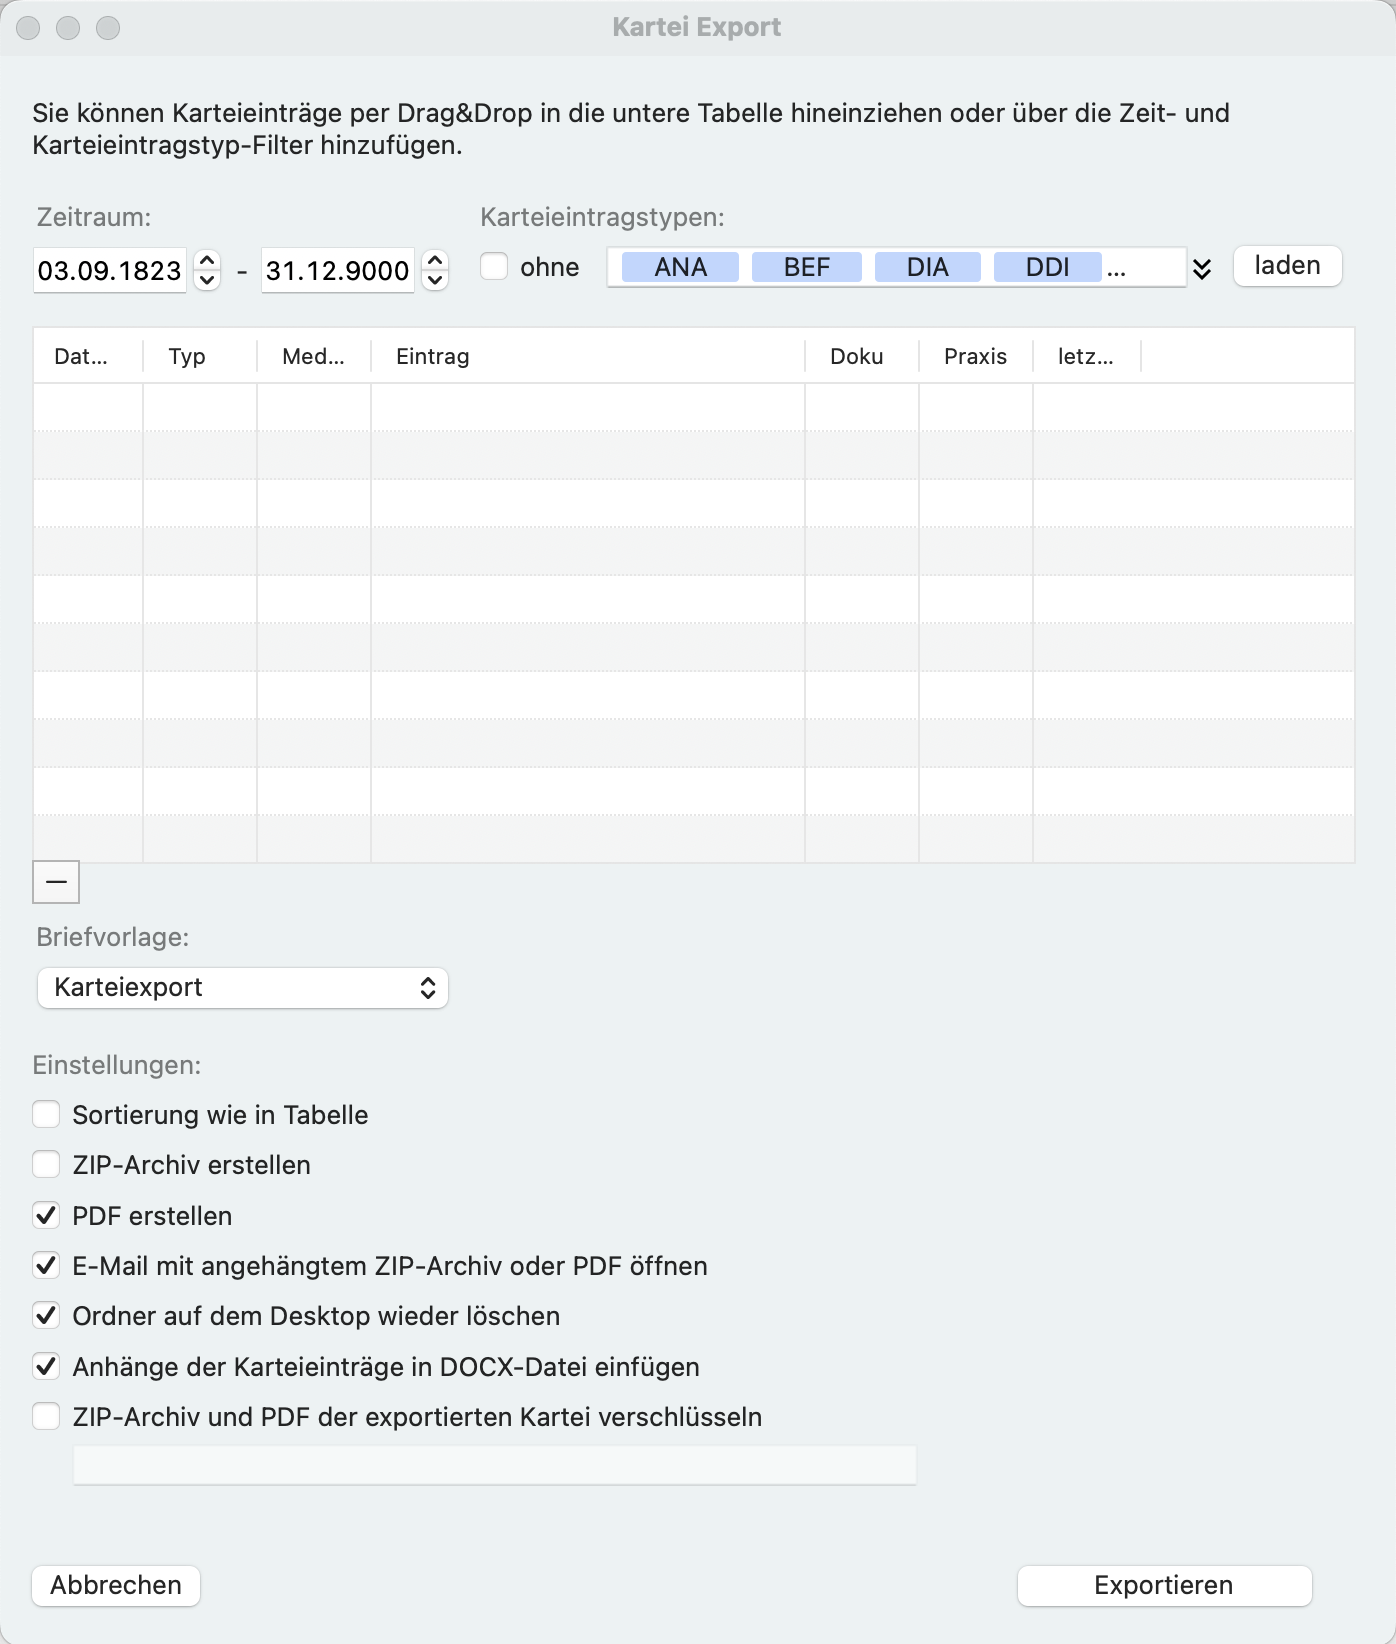Open the Briefvorlage Karteiexport dropdown
The width and height of the screenshot is (1396, 1644).
pos(242,988)
